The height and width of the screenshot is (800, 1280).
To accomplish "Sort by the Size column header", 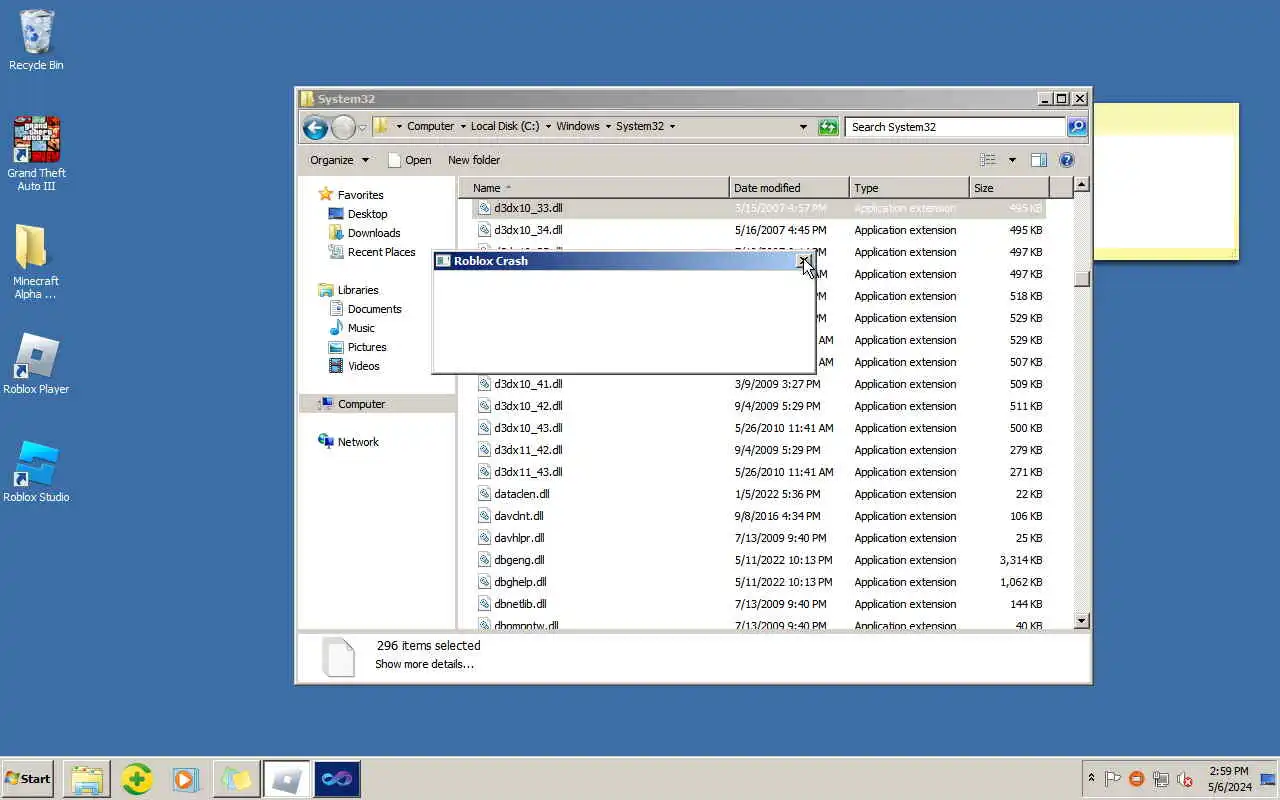I will pos(1010,188).
